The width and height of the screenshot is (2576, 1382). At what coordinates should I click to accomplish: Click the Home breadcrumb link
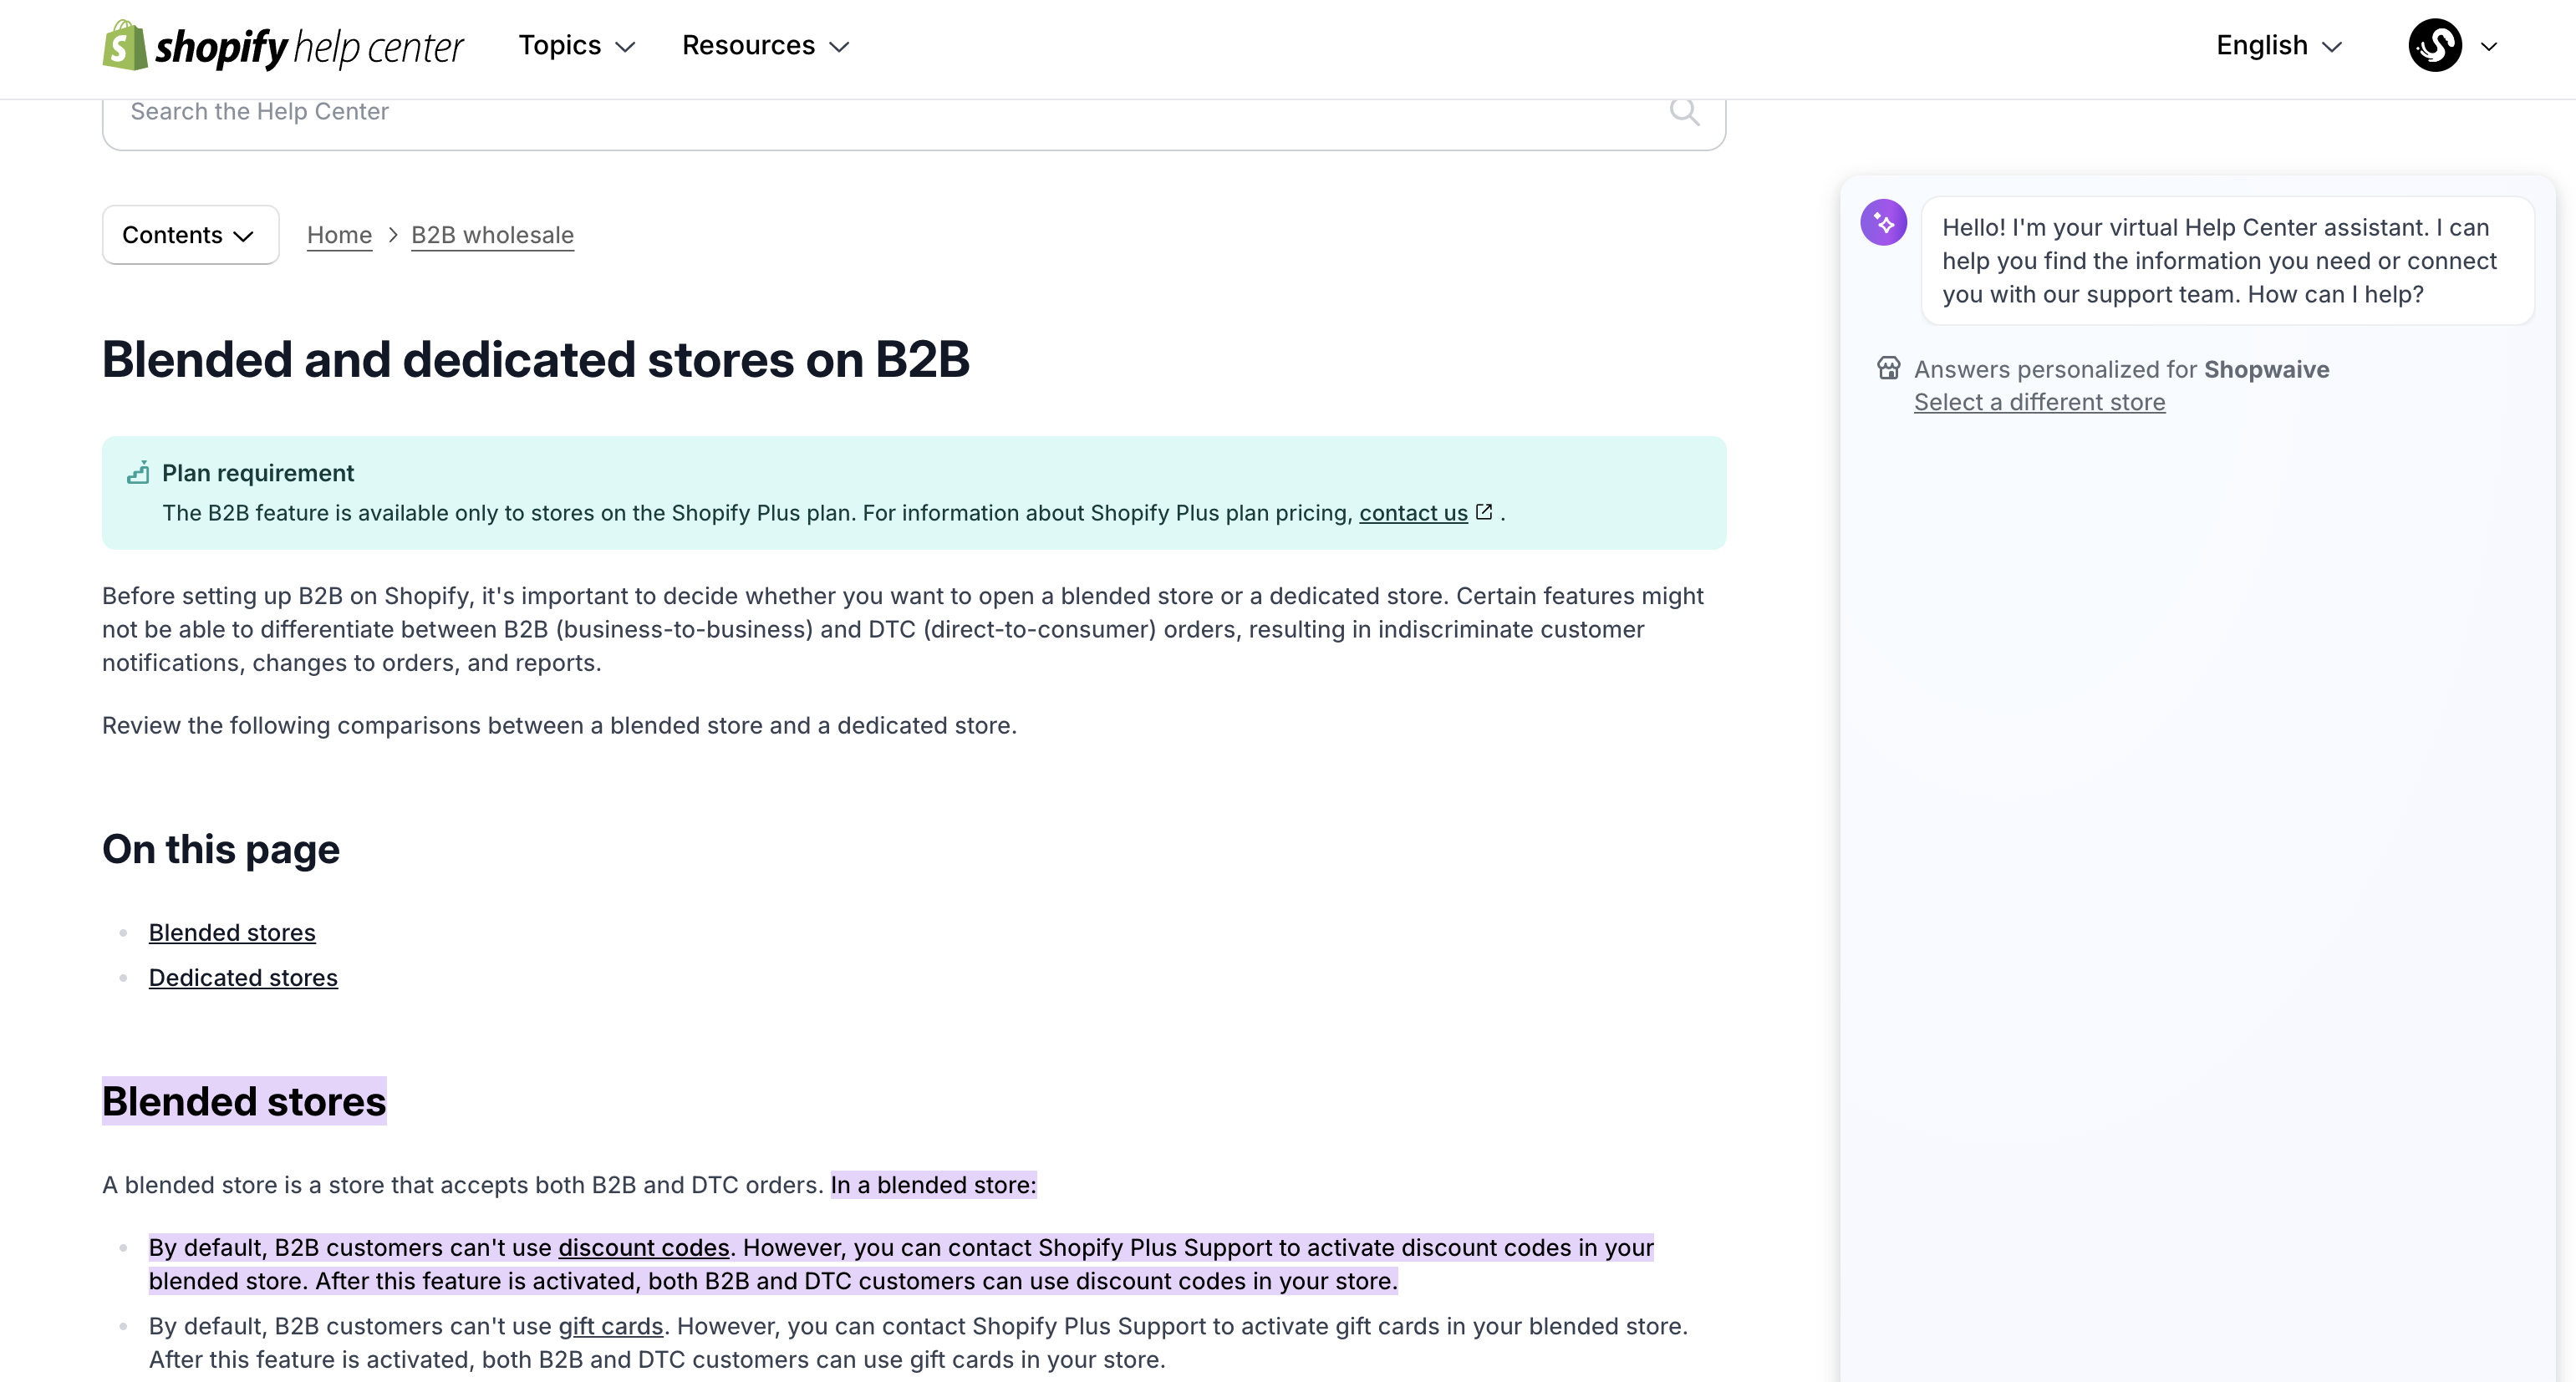[339, 235]
